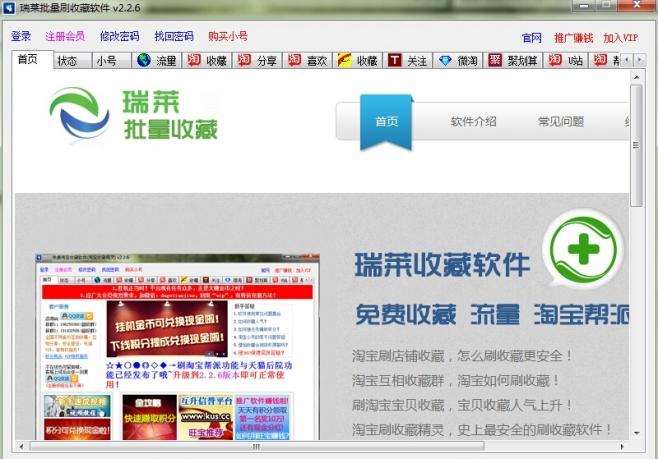
Task: Click the horizontal scrollbar right arrow
Action: click(x=622, y=446)
